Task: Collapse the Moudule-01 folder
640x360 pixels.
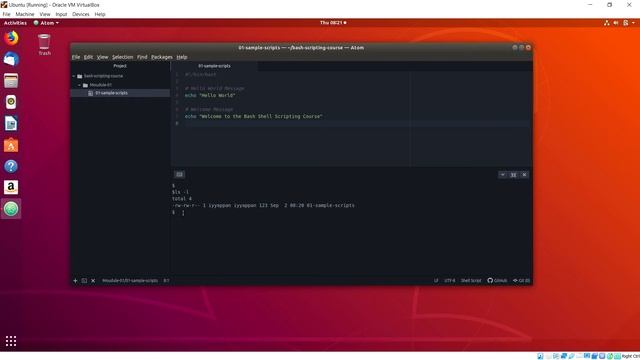Action: [80, 85]
